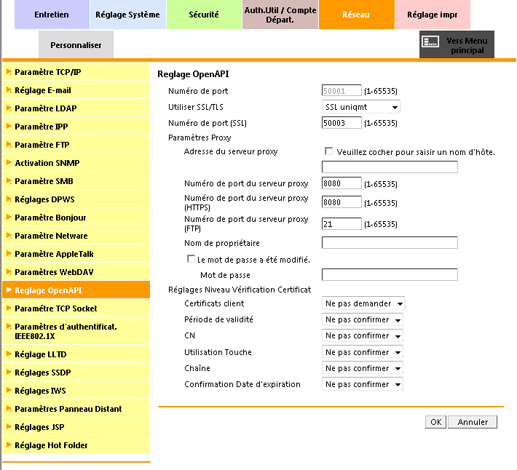The height and width of the screenshot is (470, 517).
Task: Open Paramètres Panneau Distant entry
Action: pos(76,409)
